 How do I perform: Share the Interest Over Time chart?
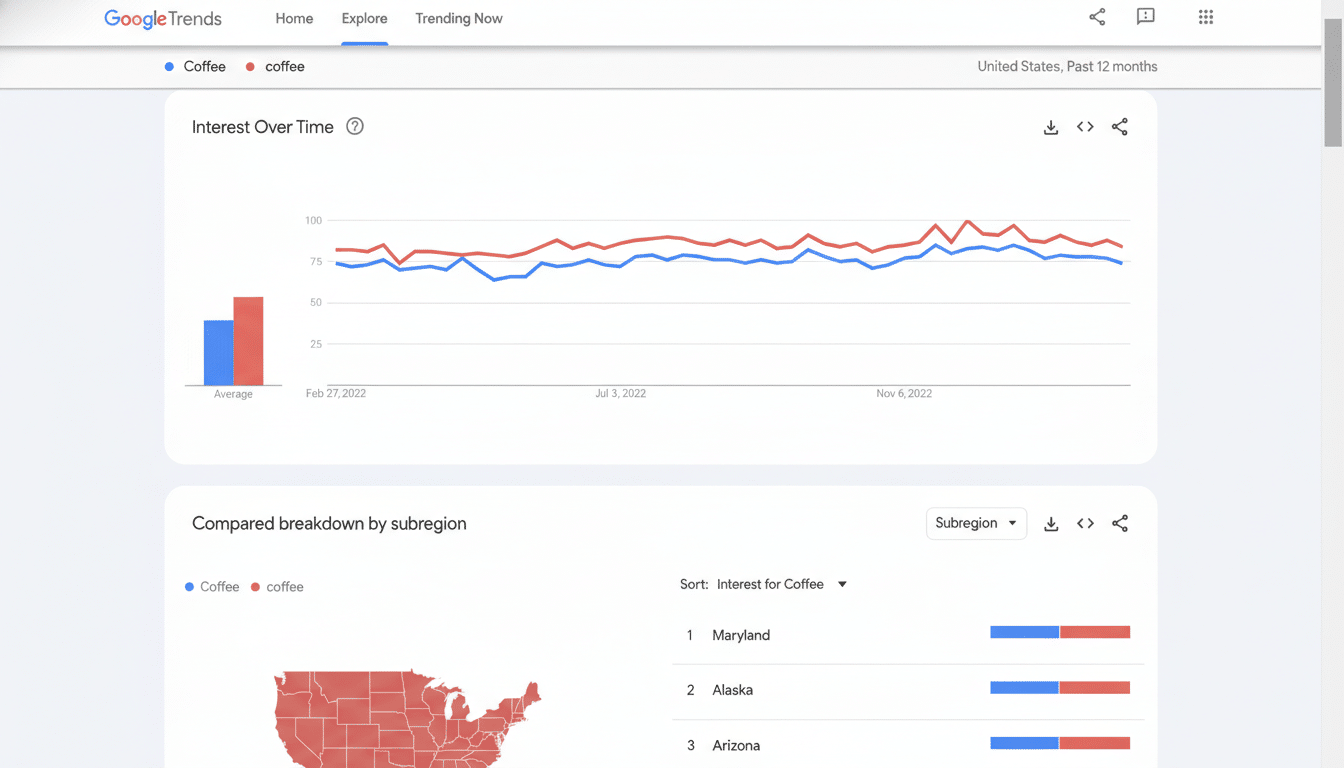1120,127
